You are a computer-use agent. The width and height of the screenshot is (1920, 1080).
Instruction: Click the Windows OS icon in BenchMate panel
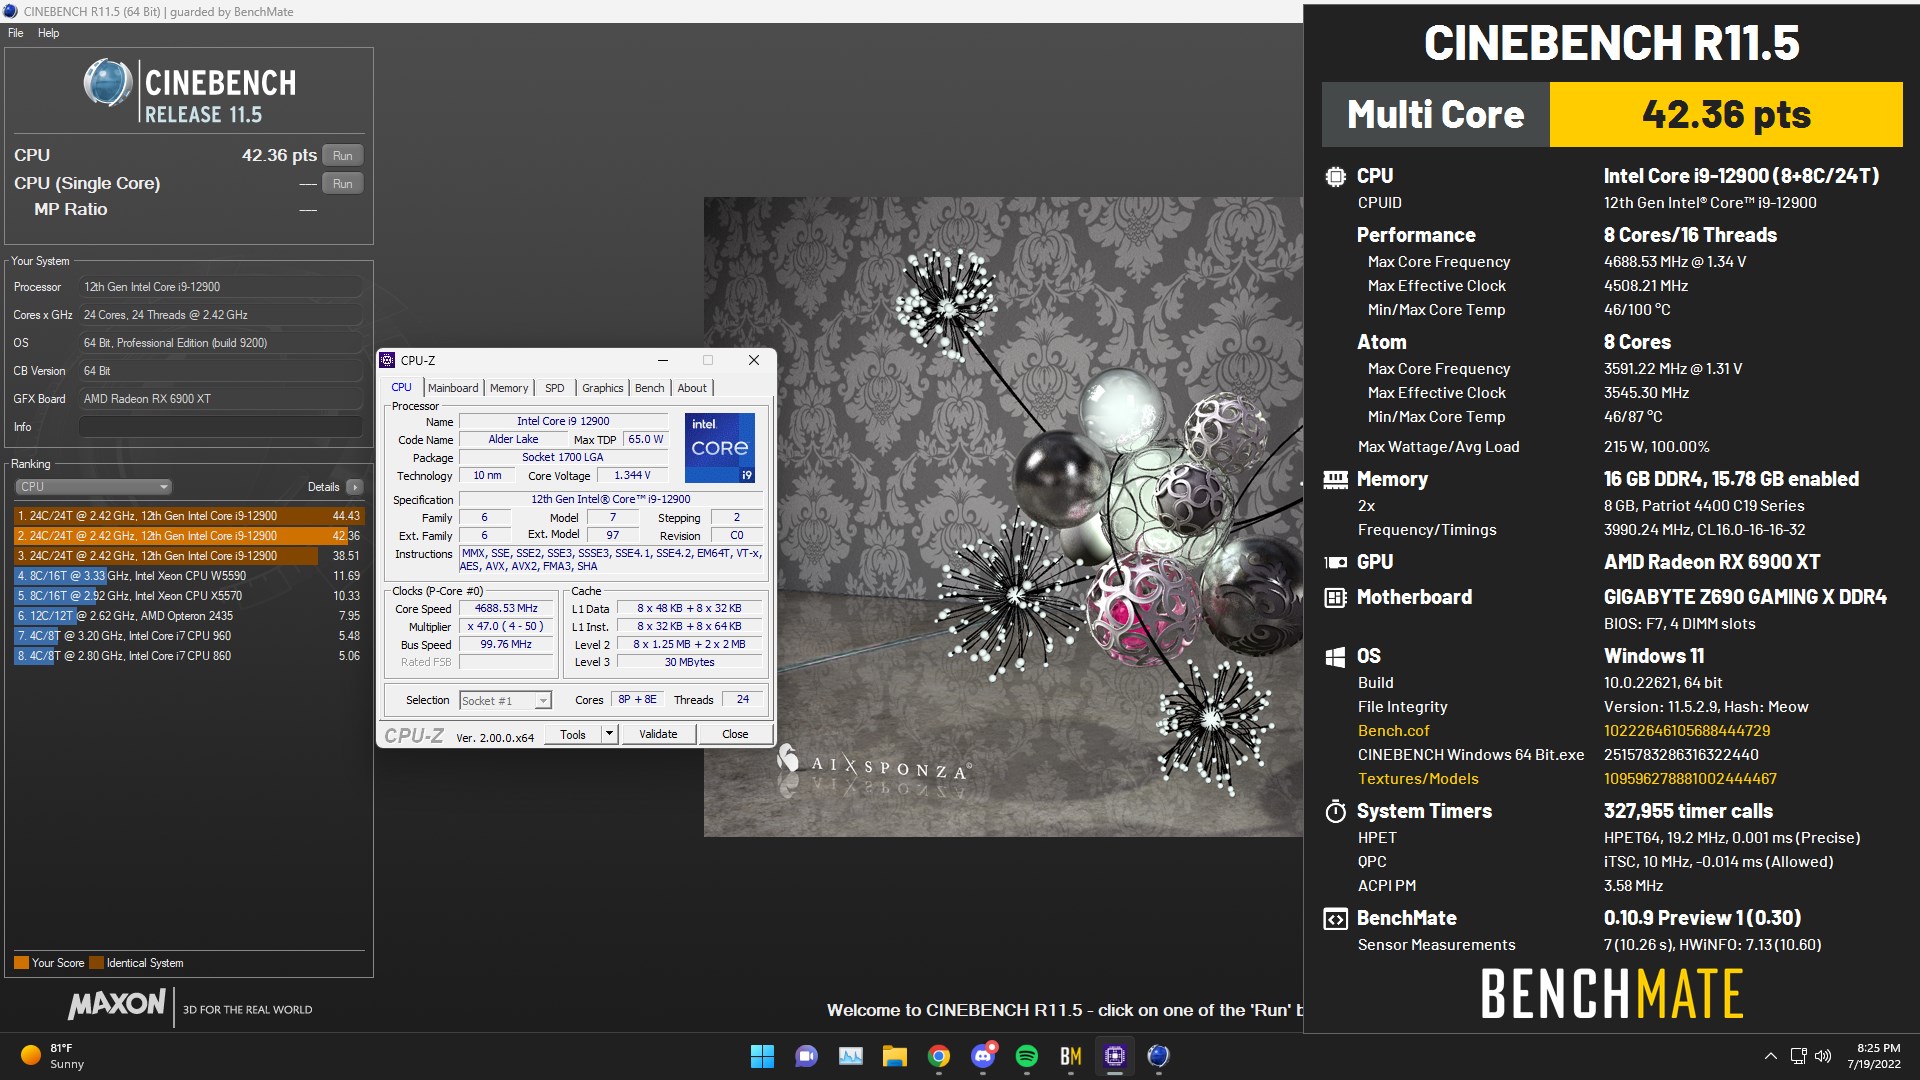(1335, 657)
